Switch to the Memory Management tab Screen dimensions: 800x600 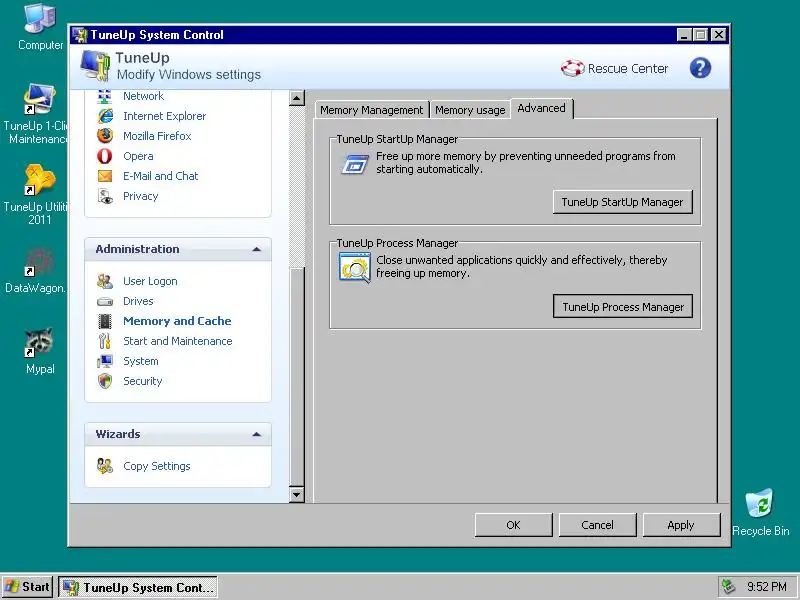[371, 110]
